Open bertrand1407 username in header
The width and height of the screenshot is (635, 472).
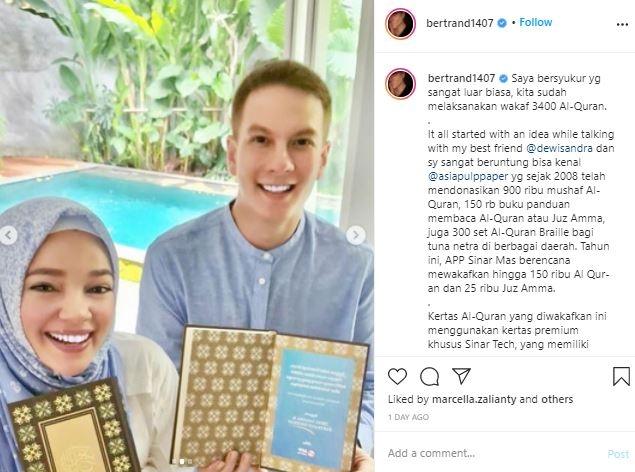tap(460, 23)
